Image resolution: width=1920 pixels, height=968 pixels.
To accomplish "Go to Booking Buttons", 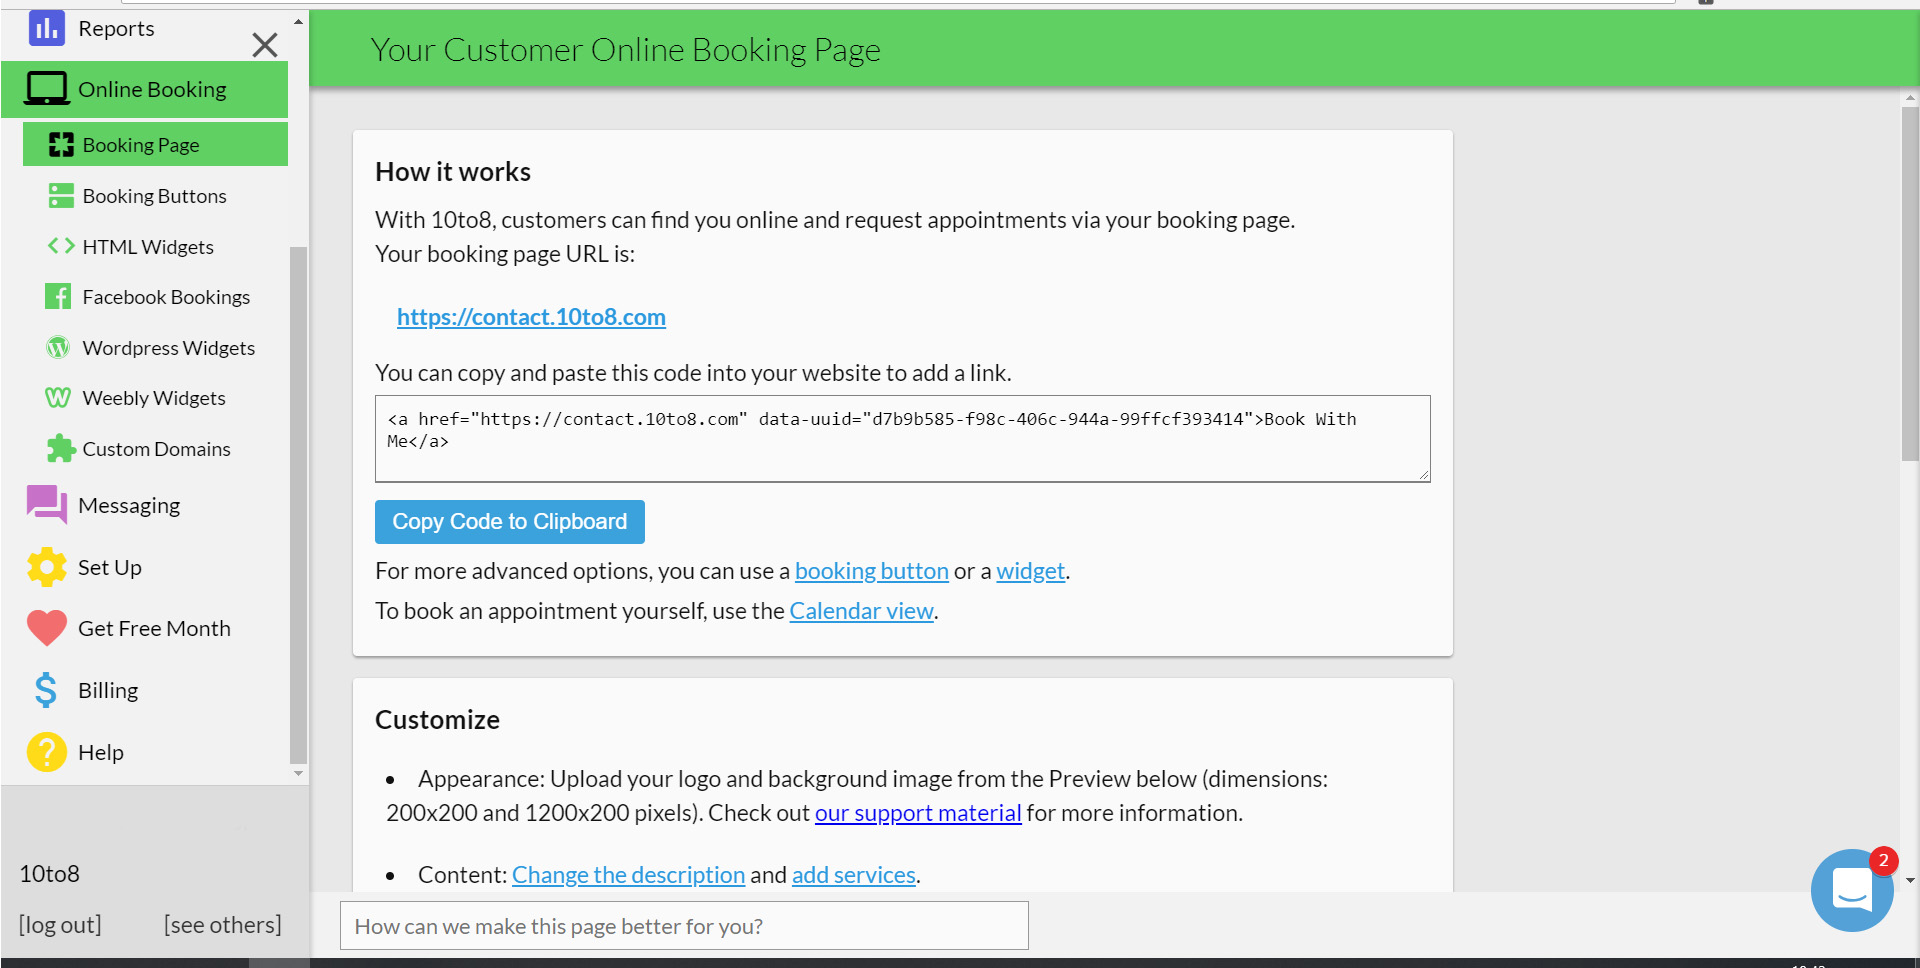I will point(154,196).
